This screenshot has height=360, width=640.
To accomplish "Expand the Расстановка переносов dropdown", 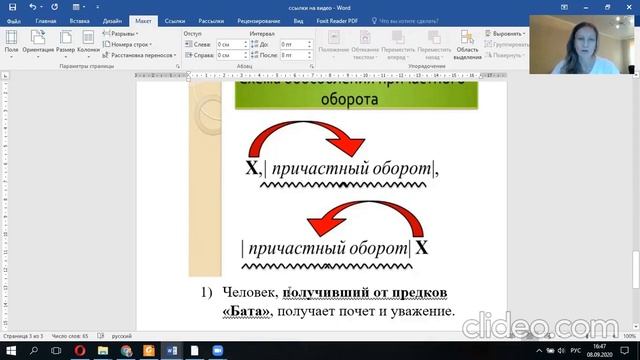I will click(139, 55).
